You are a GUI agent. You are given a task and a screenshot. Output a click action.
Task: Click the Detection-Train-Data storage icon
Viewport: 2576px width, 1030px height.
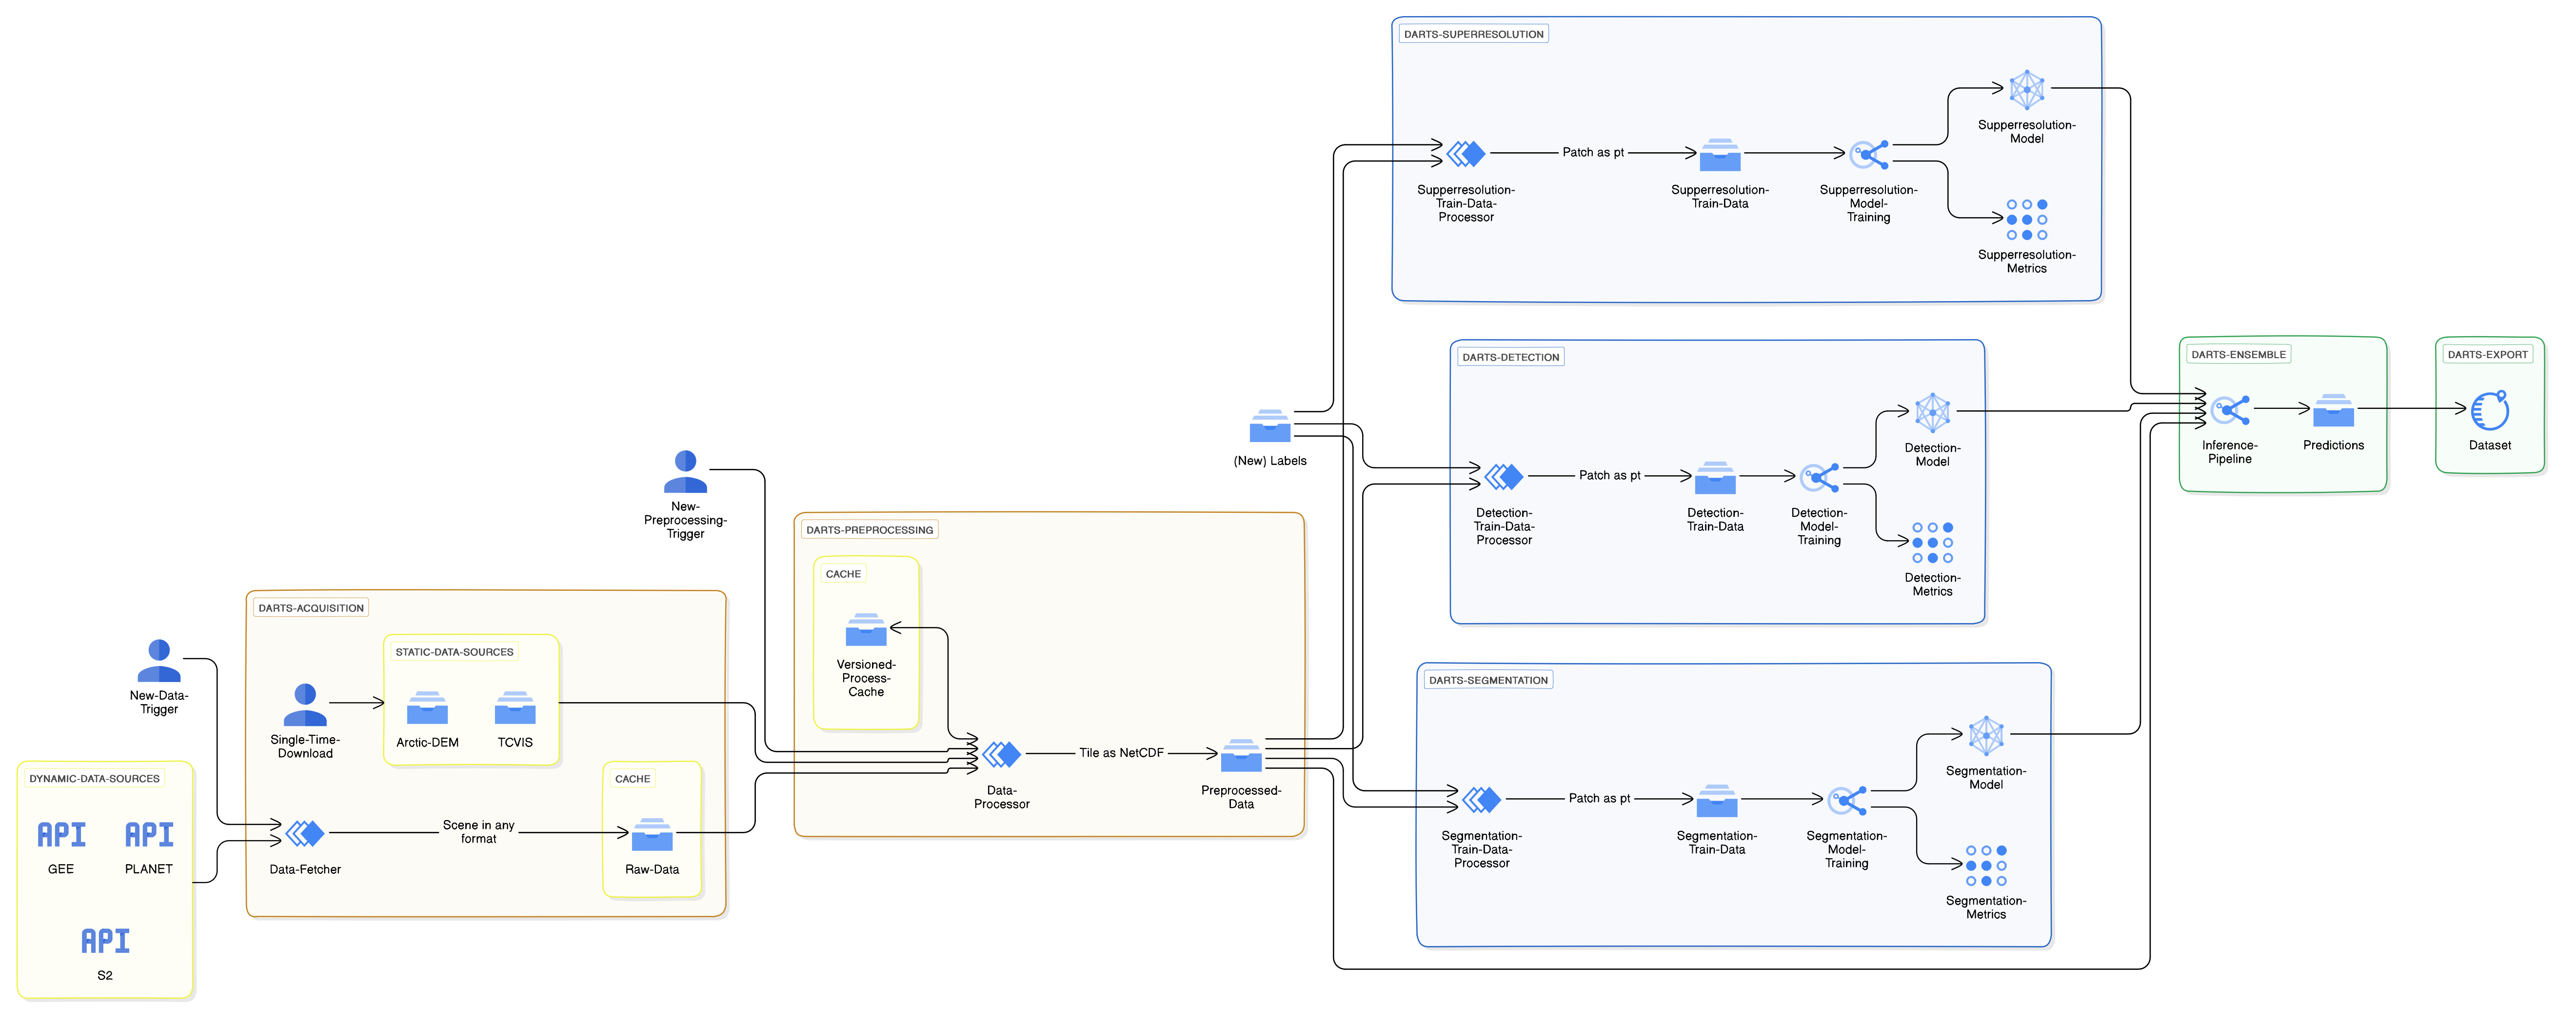click(x=1715, y=477)
